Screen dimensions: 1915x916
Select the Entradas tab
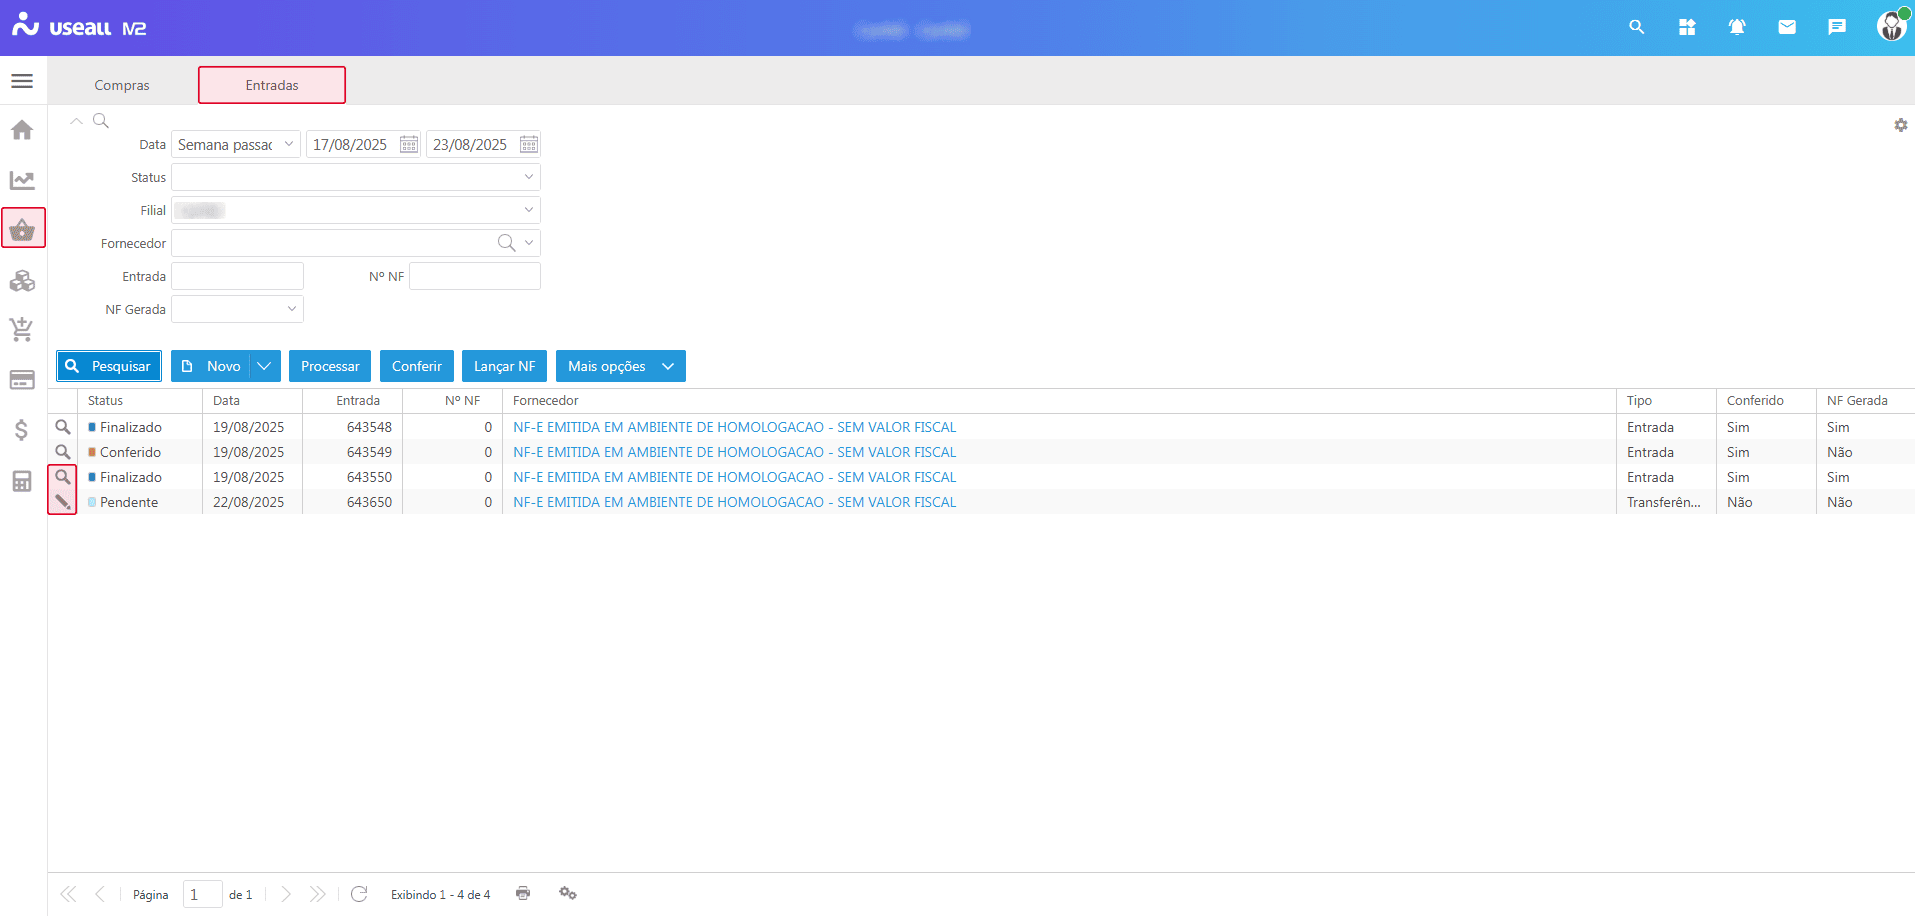click(272, 85)
